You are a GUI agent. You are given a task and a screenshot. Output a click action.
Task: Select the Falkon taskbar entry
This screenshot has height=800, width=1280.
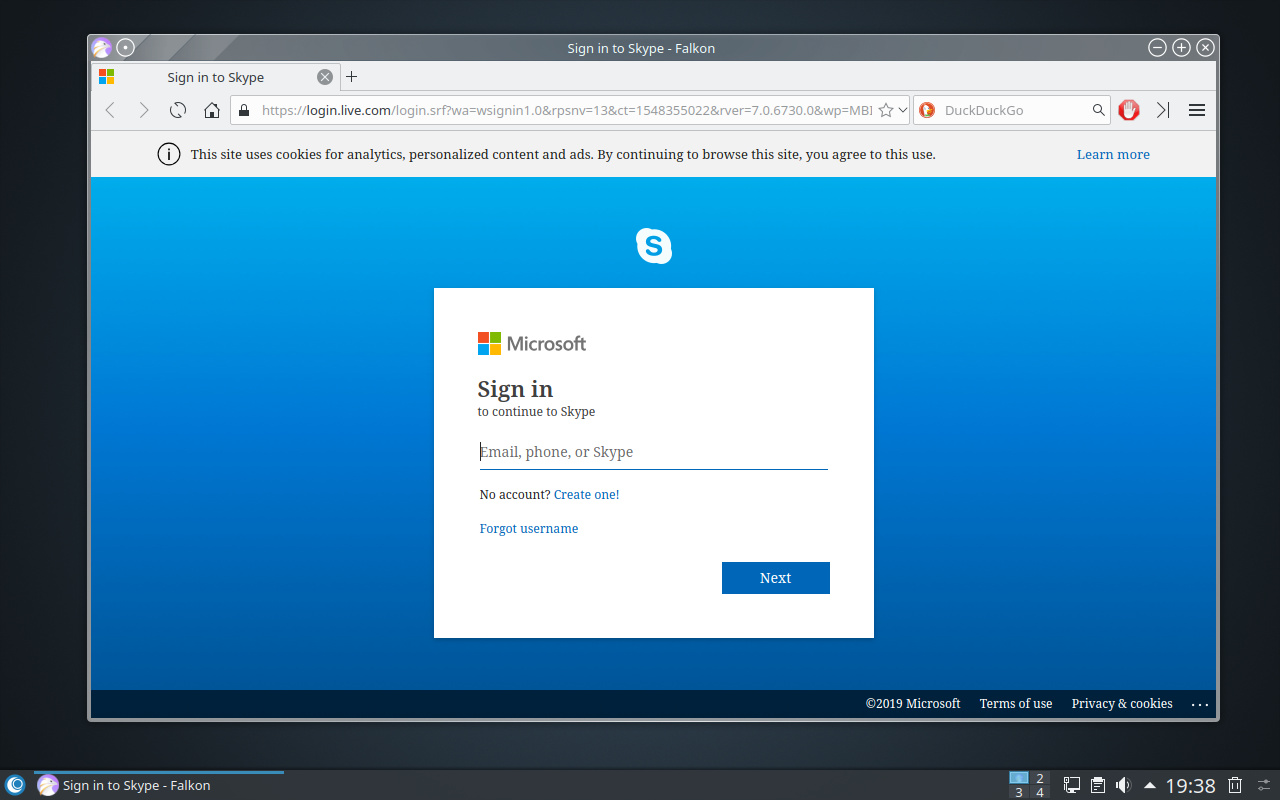click(x=159, y=785)
